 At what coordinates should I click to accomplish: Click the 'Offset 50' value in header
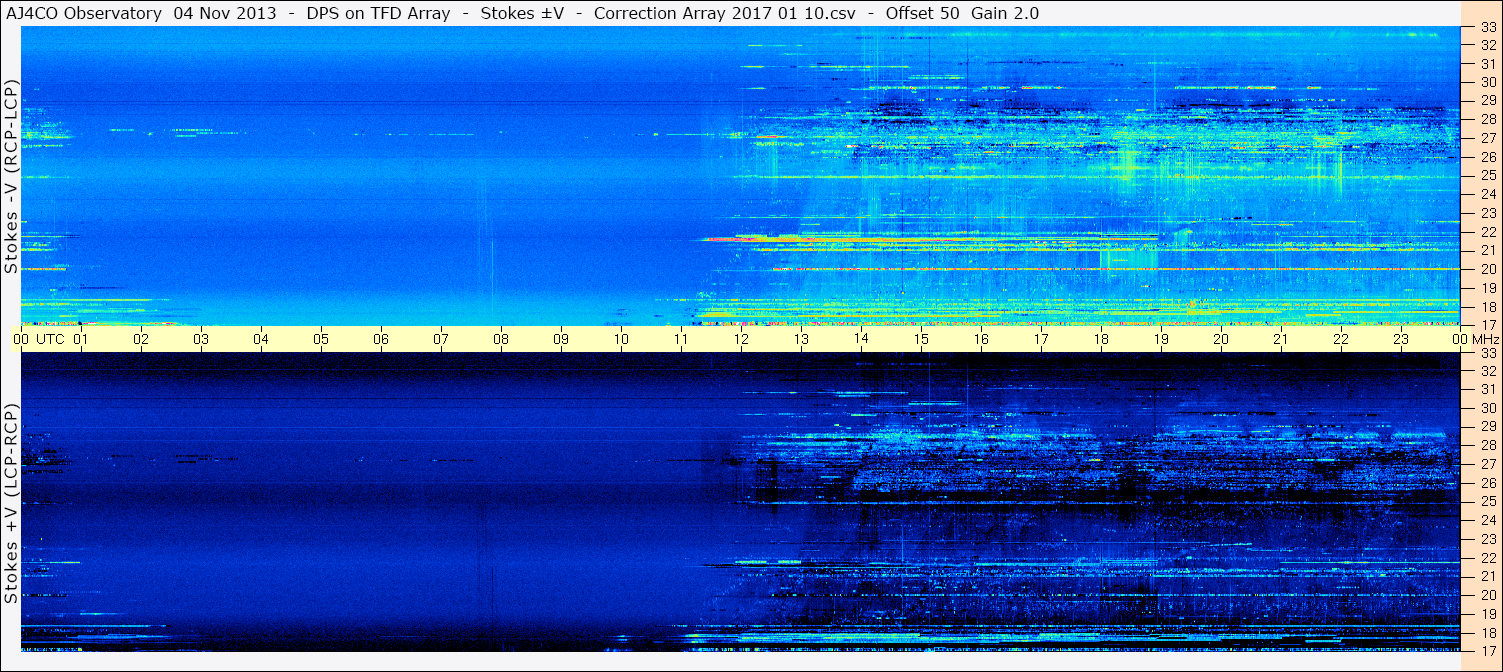click(922, 13)
